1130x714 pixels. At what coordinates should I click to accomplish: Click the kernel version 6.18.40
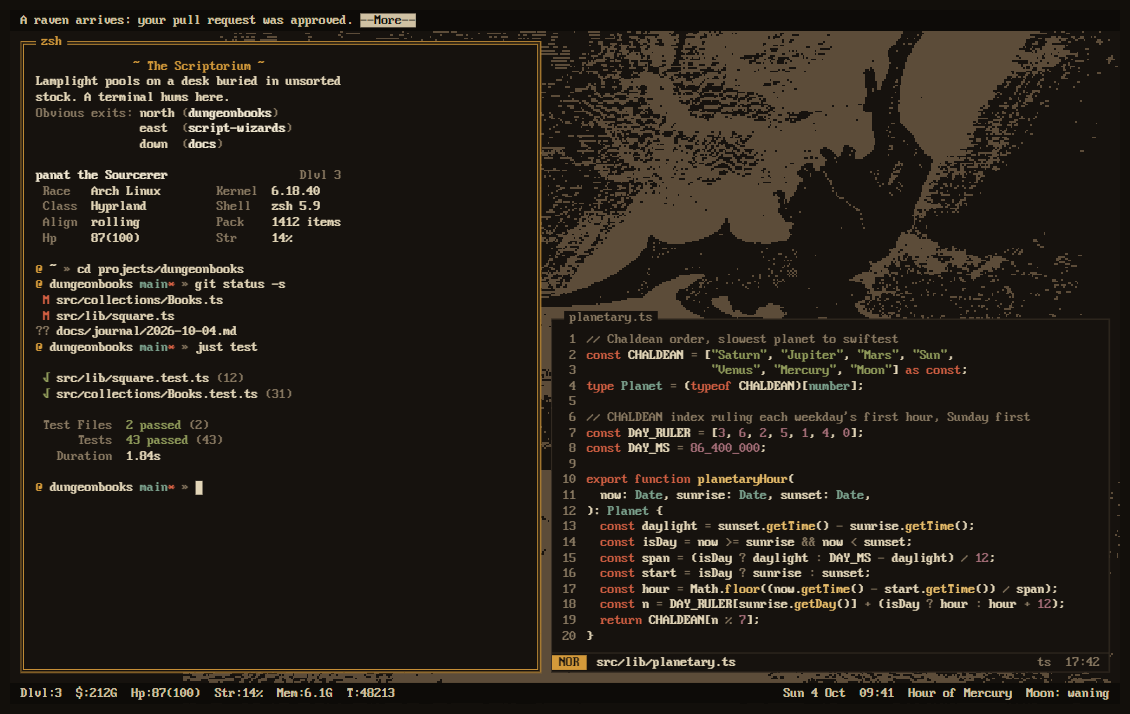(x=295, y=191)
